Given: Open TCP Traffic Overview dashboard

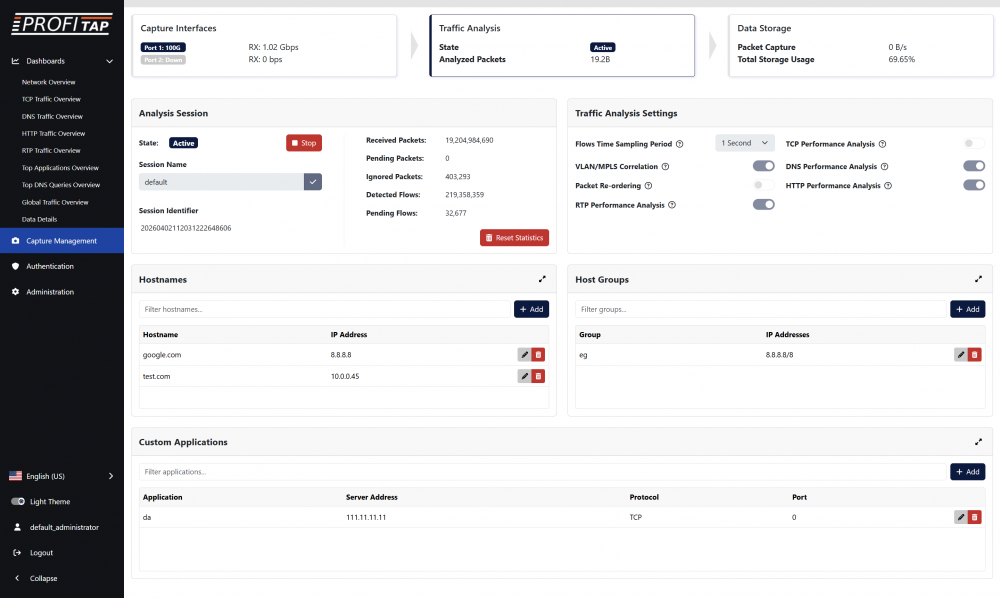Looking at the screenshot, I should point(51,100).
